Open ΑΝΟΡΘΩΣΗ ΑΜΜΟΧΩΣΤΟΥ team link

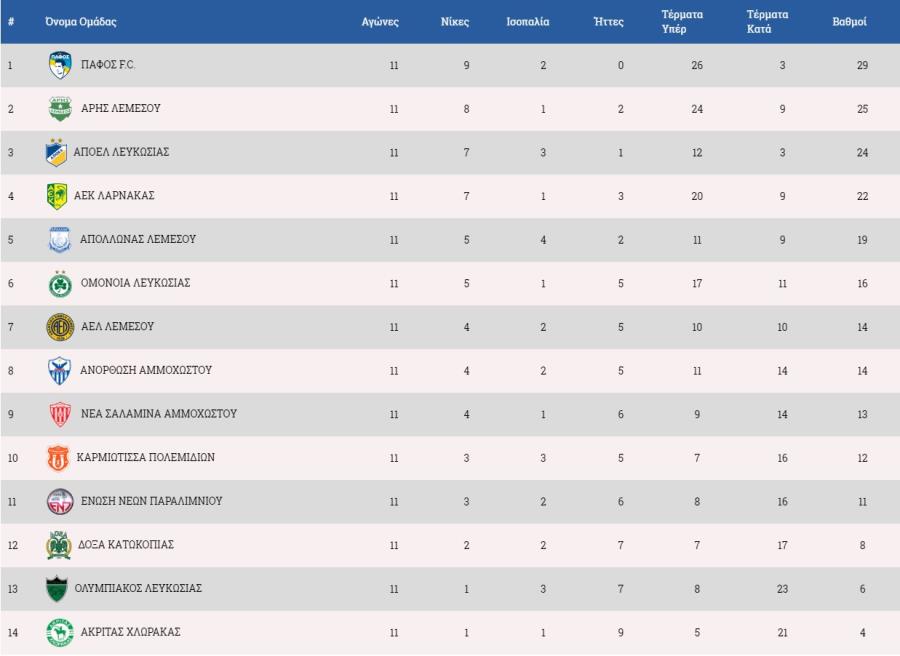146,370
